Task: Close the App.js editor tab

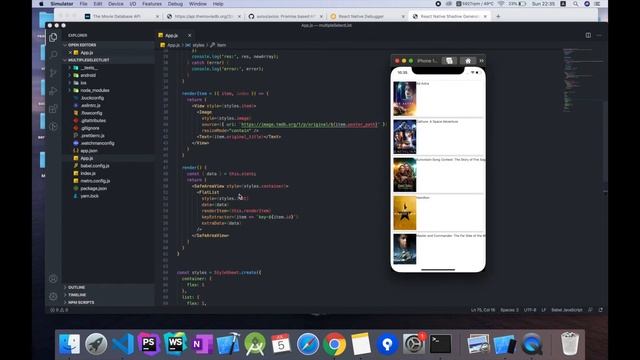Action: coord(189,36)
